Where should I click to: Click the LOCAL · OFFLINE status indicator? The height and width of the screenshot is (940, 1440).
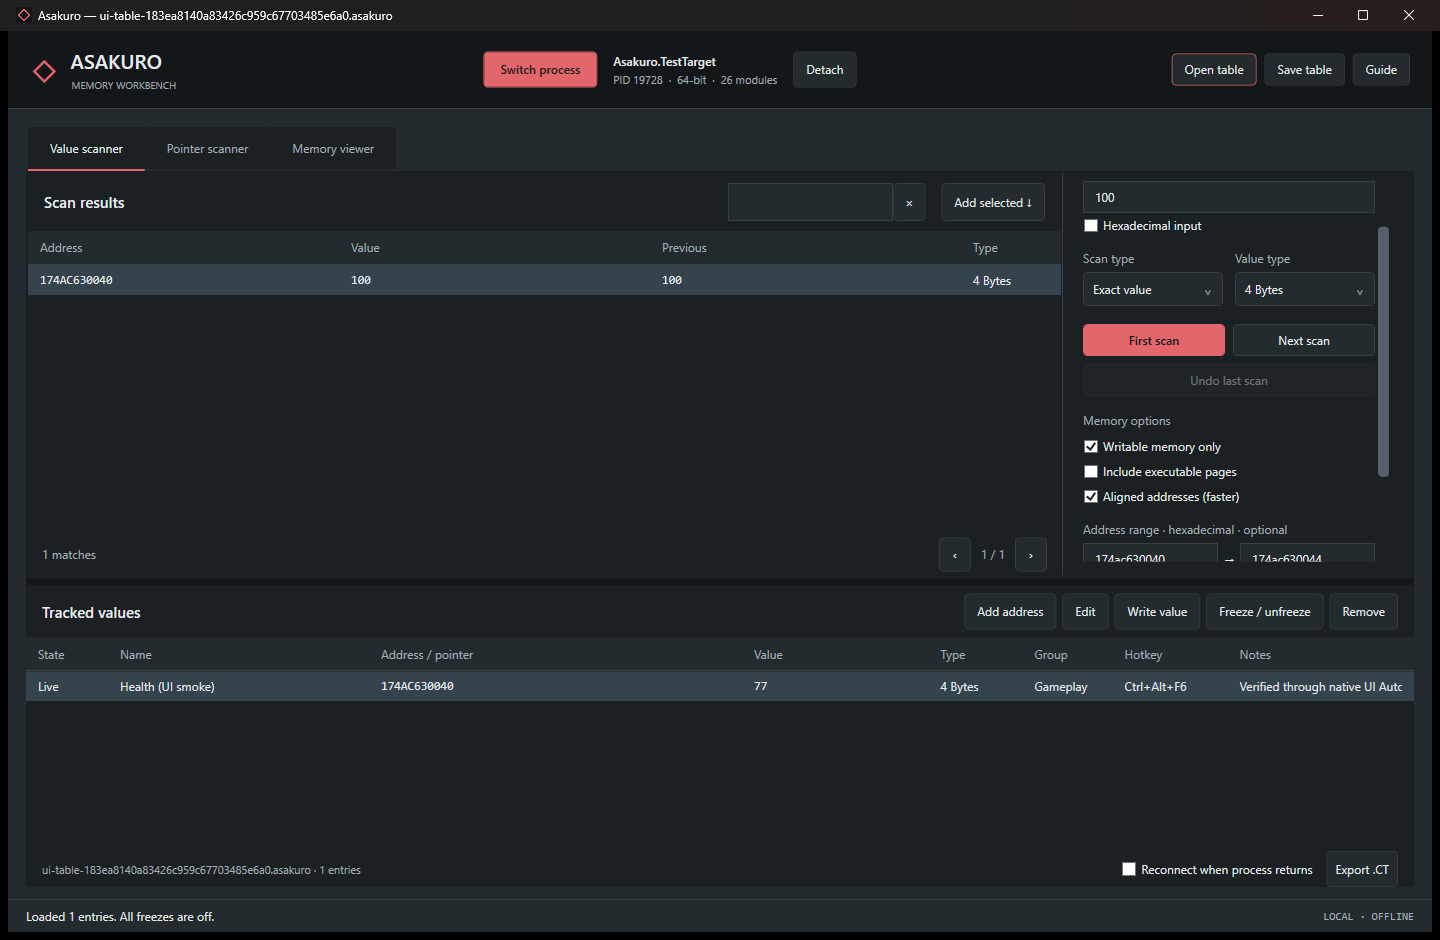[1368, 917]
